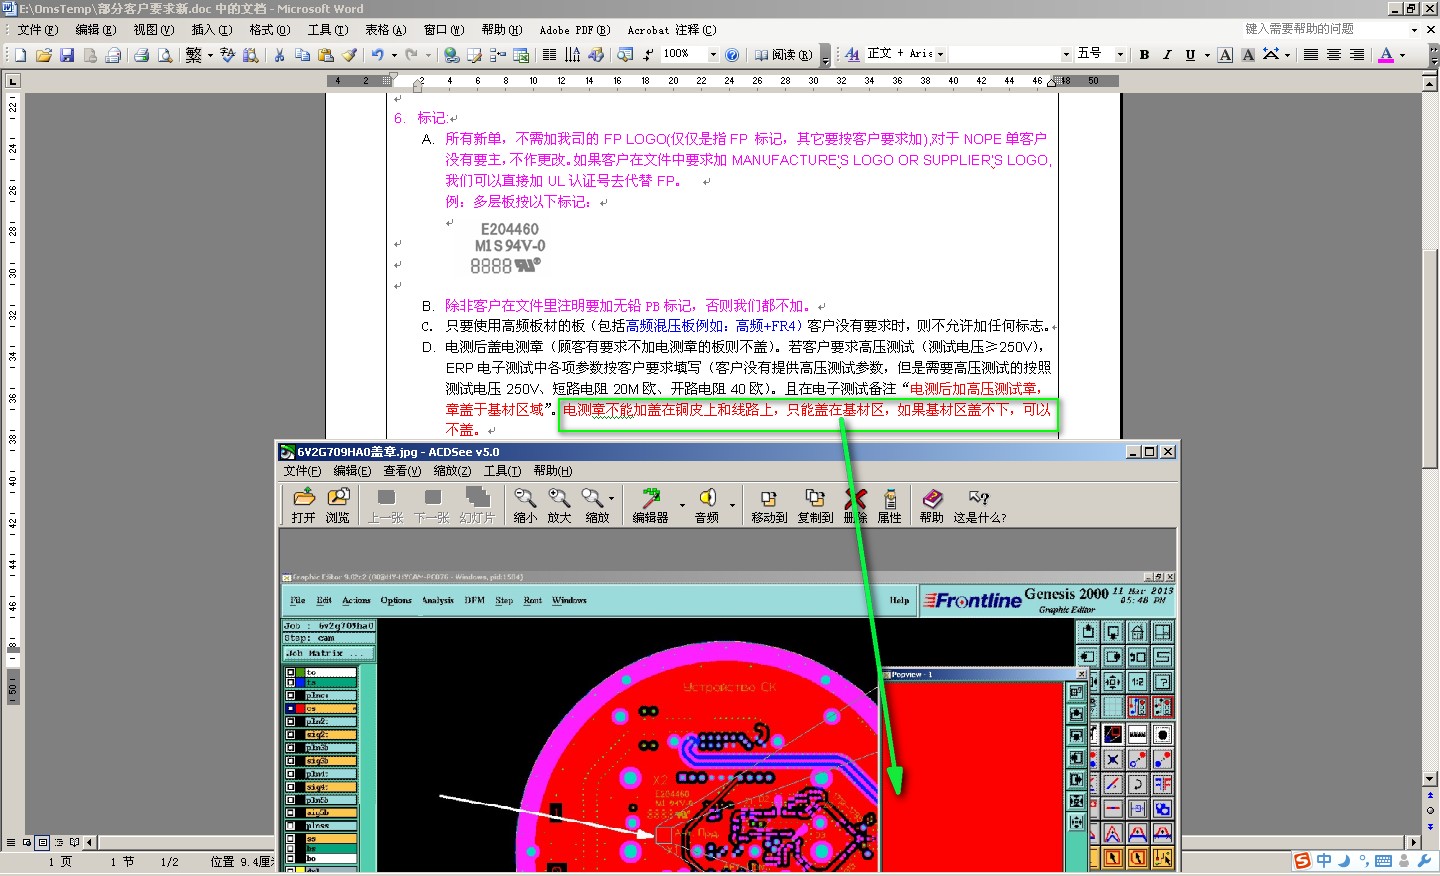This screenshot has height=876, width=1440.
Task: Click 复制到 (Copy to) in ACDSee
Action: pyautogui.click(x=815, y=505)
